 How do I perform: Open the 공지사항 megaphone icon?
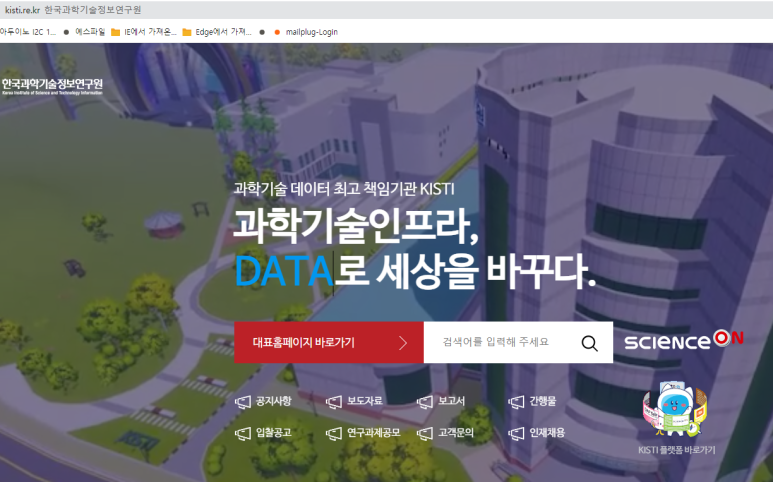point(243,402)
